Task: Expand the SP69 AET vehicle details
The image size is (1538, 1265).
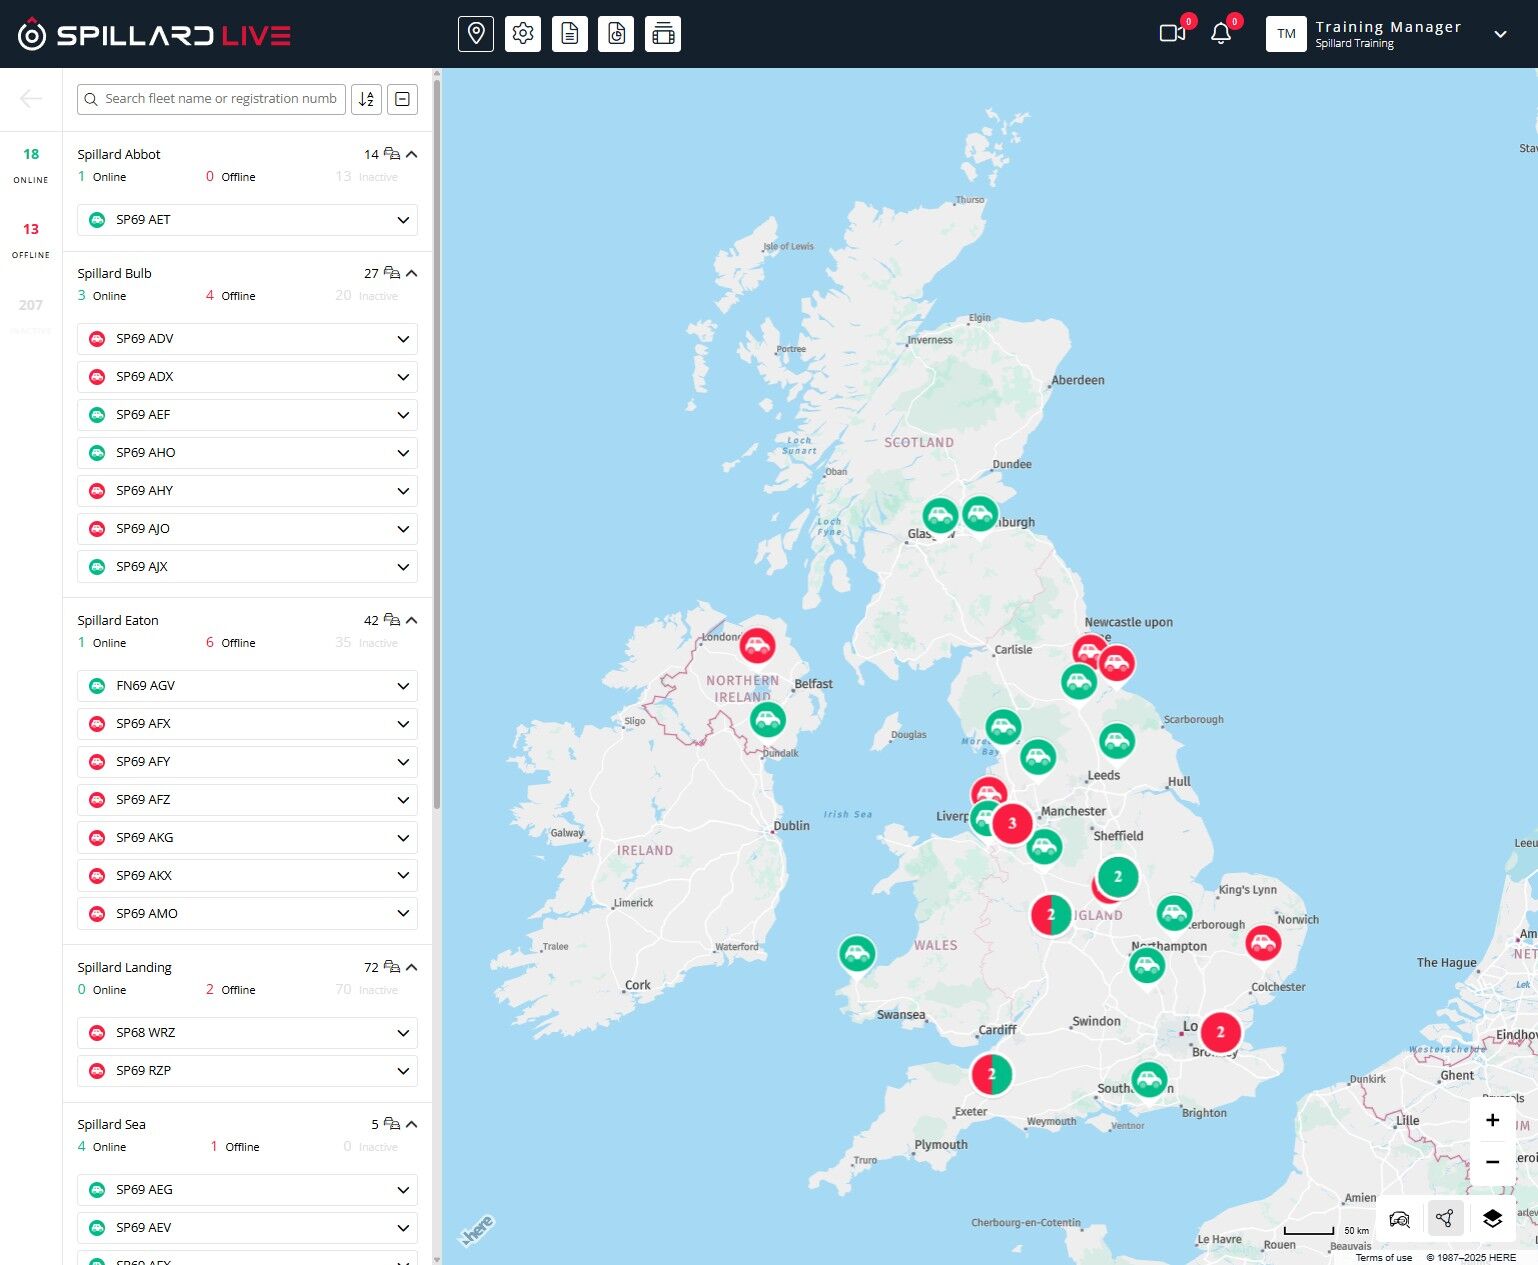Action: tap(403, 220)
